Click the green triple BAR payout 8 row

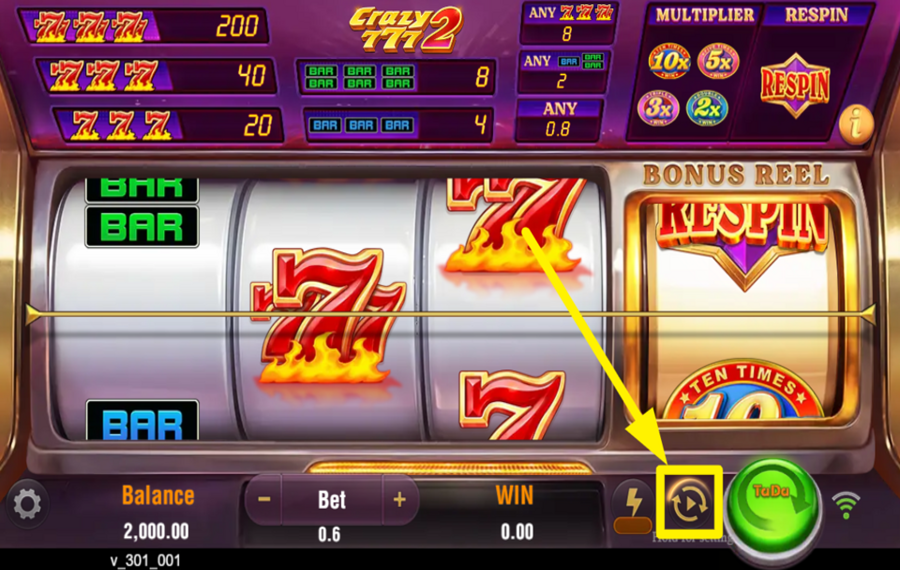pos(395,77)
